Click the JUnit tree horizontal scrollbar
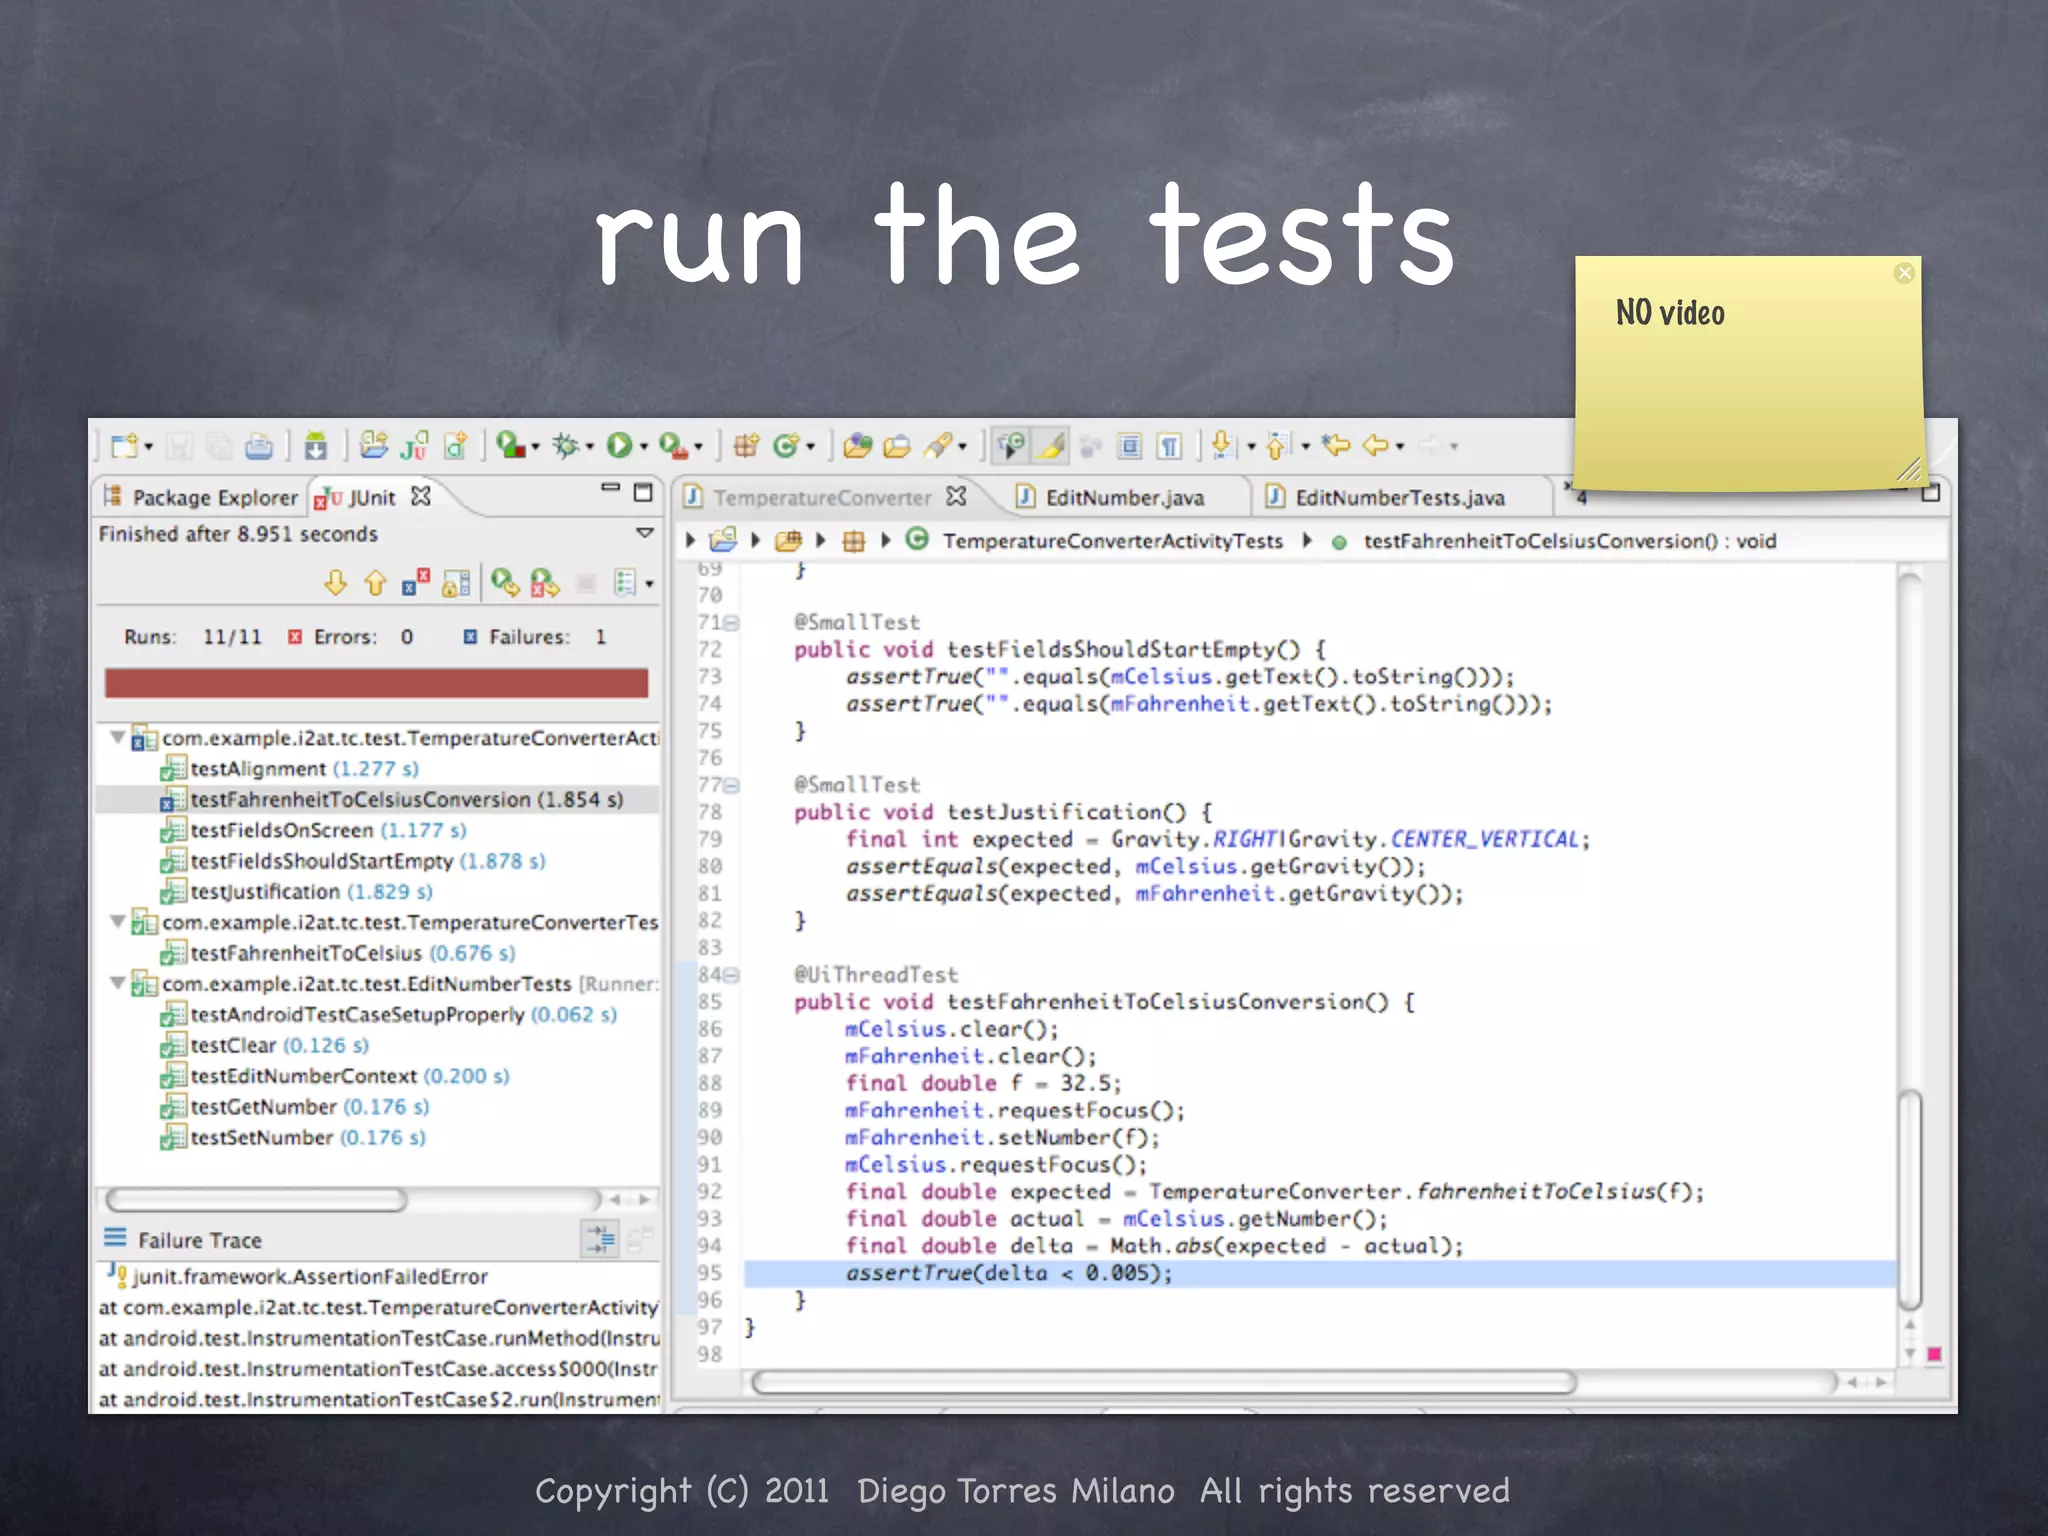Viewport: 2048px width, 1536px height. coord(257,1199)
